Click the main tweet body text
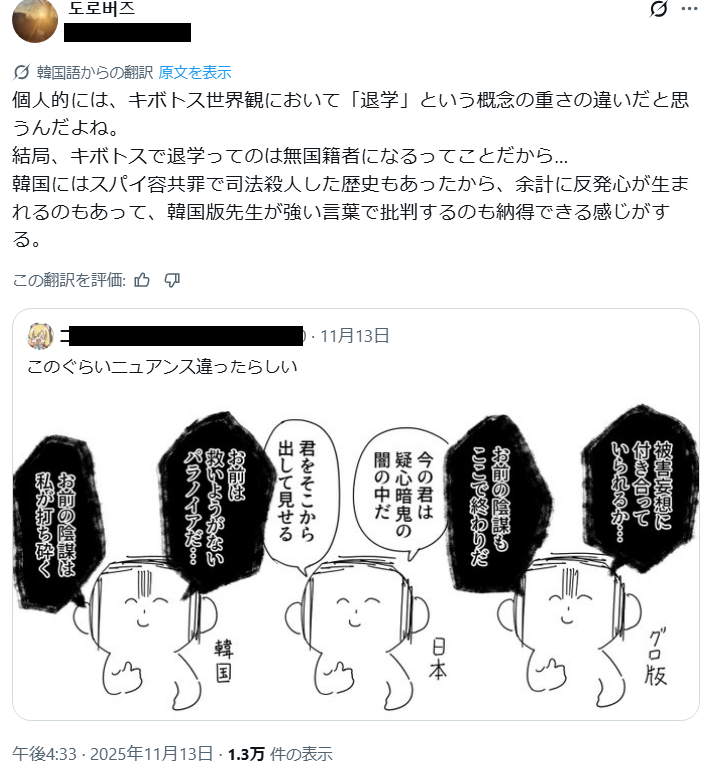The width and height of the screenshot is (710, 770). click(351, 170)
